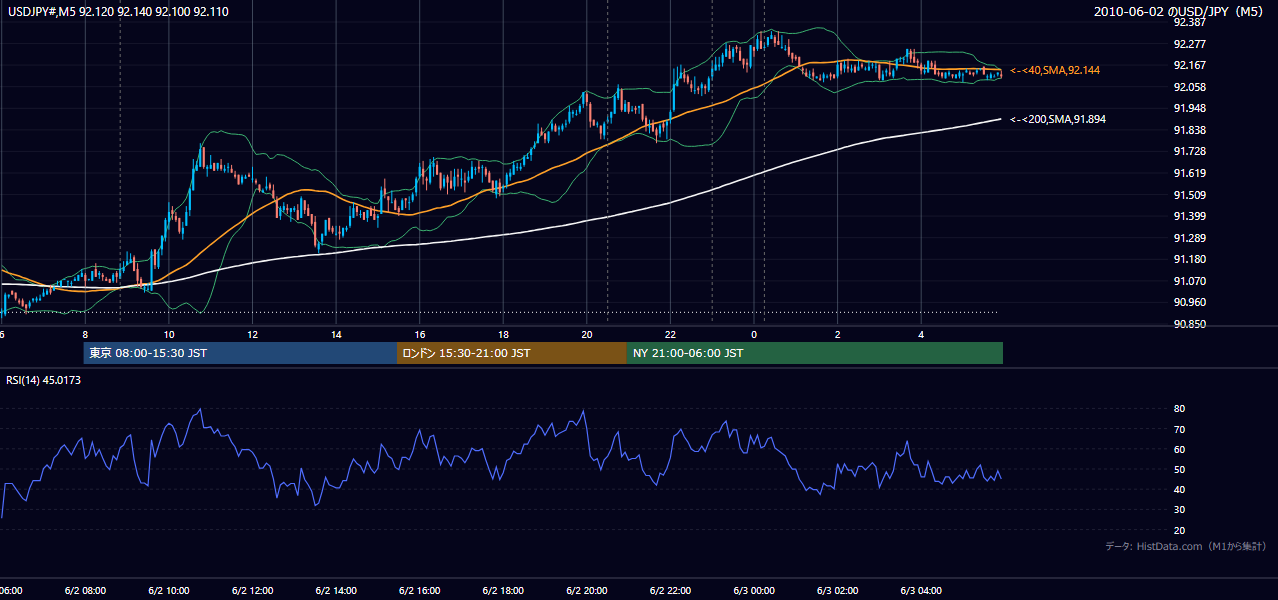Click hour label 22 on price chart axis
Image resolution: width=1278 pixels, height=600 pixels.
670,335
